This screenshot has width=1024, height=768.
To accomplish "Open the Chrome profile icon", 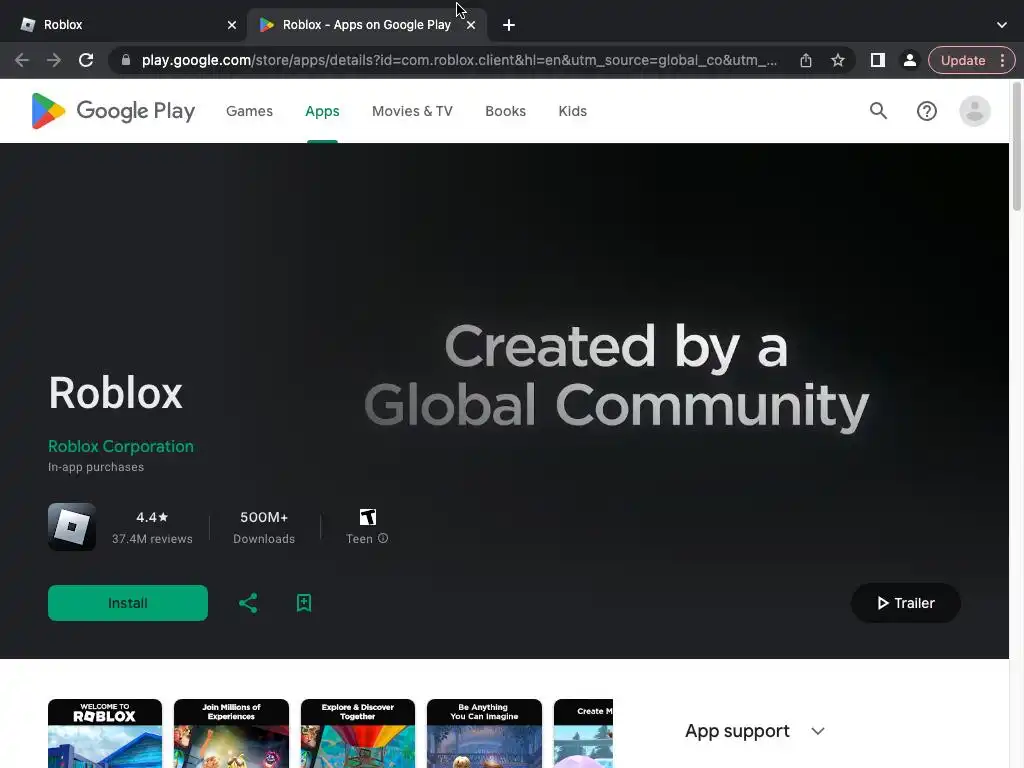I will (909, 60).
